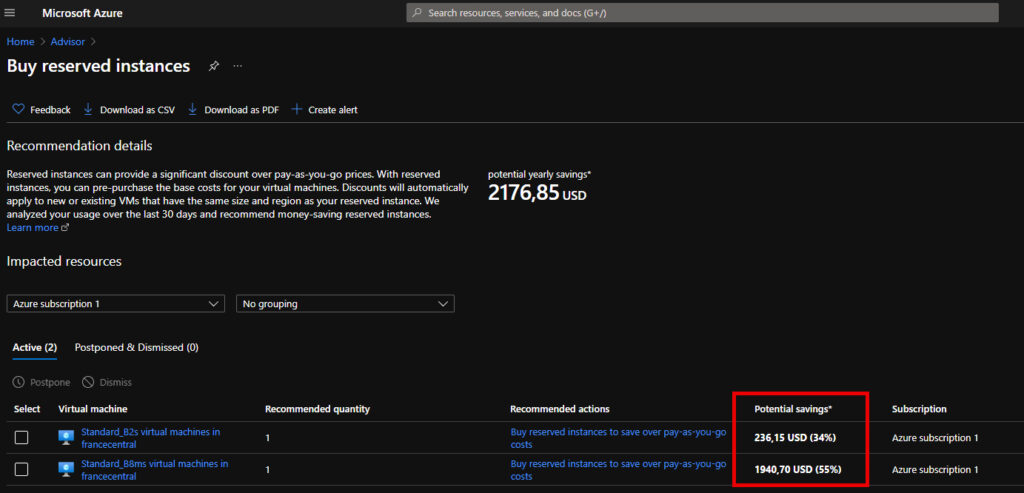
Task: Switch to the Active (2) tab
Action: (35, 348)
